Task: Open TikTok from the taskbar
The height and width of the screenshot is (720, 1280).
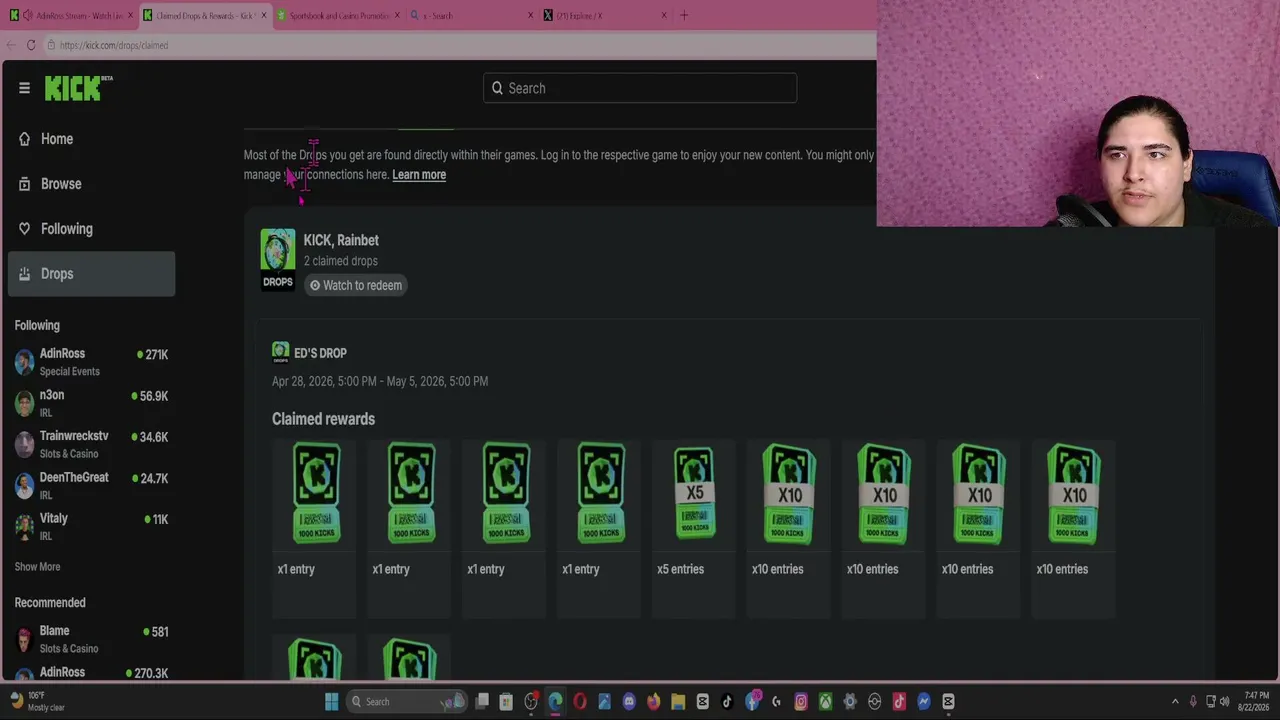Action: pyautogui.click(x=727, y=701)
